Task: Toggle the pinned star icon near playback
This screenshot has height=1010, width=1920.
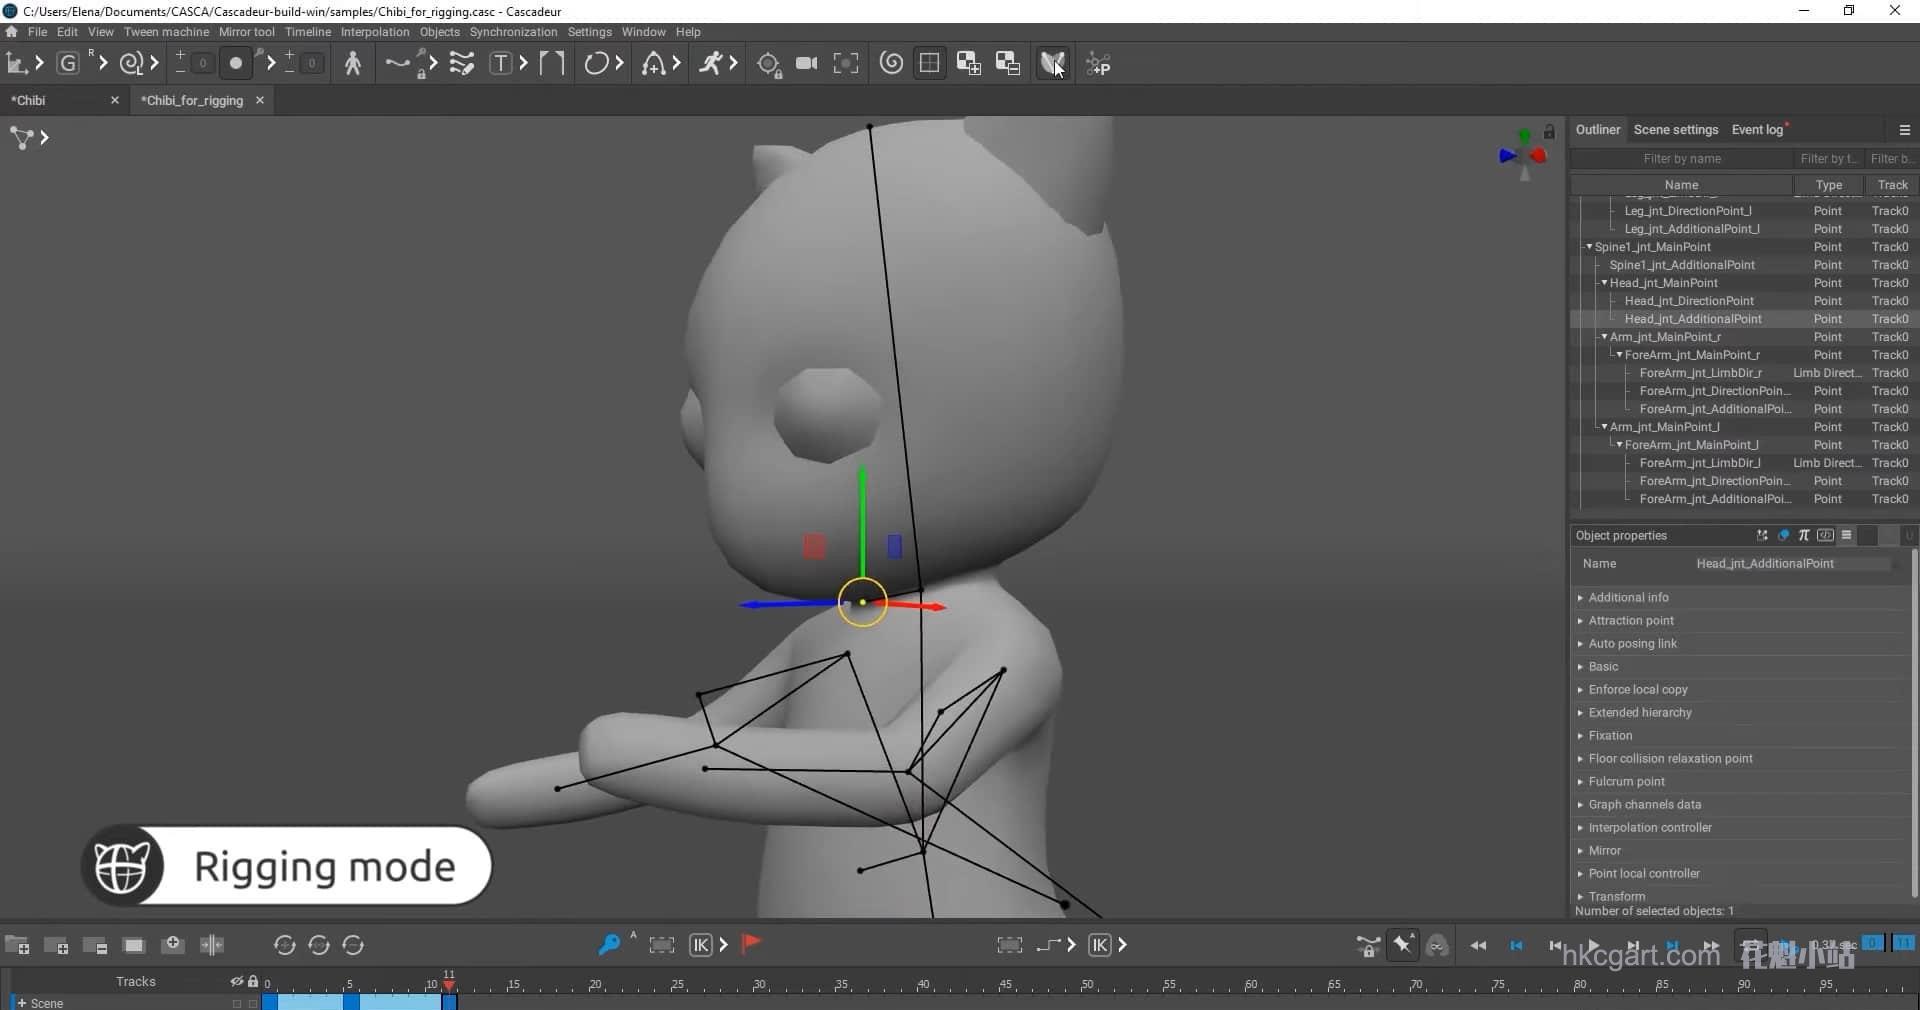Action: click(x=1403, y=945)
